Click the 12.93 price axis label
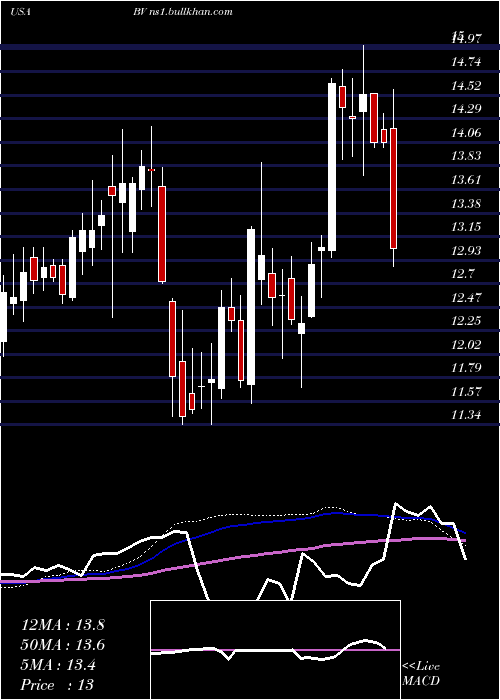The image size is (500, 700). 466,250
